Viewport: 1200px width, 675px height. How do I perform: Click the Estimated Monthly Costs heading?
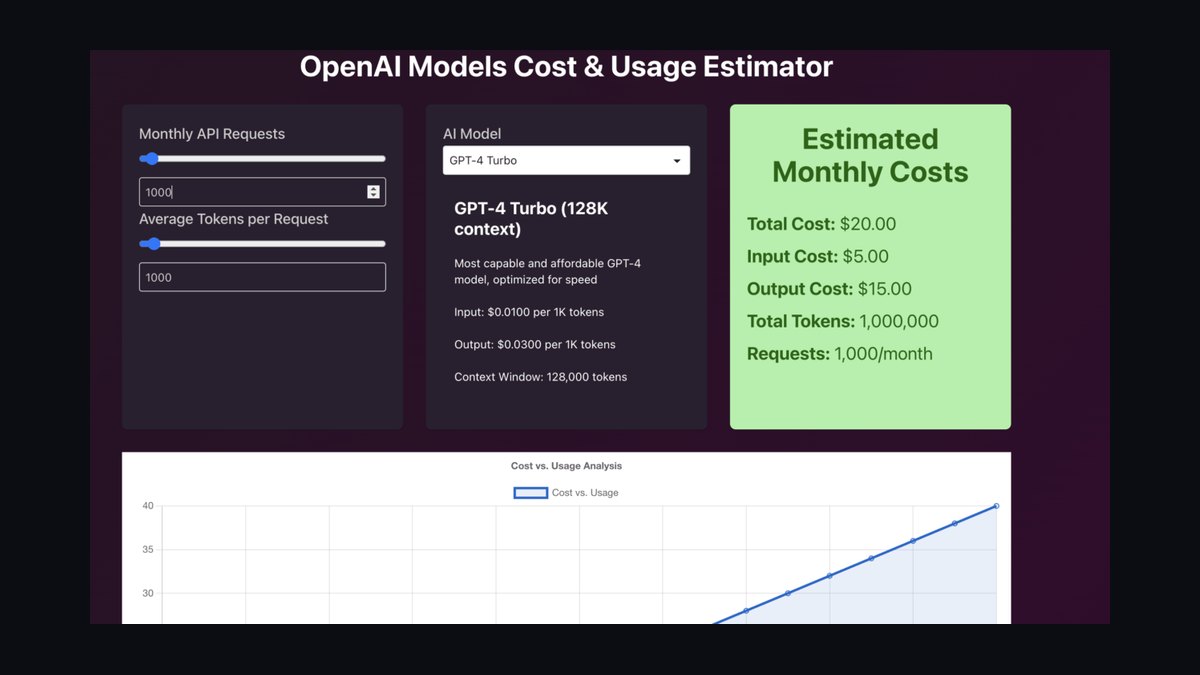pos(870,155)
